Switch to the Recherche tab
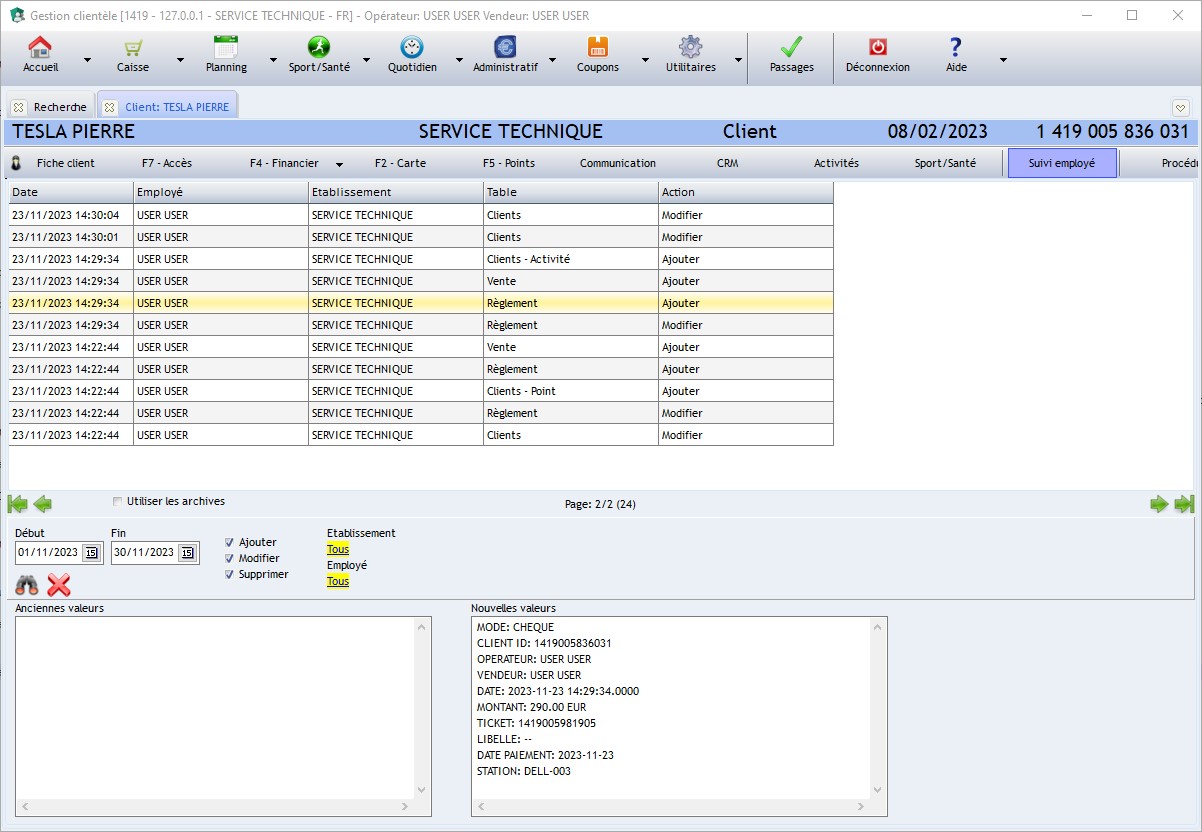This screenshot has width=1202, height=832. tap(51, 107)
